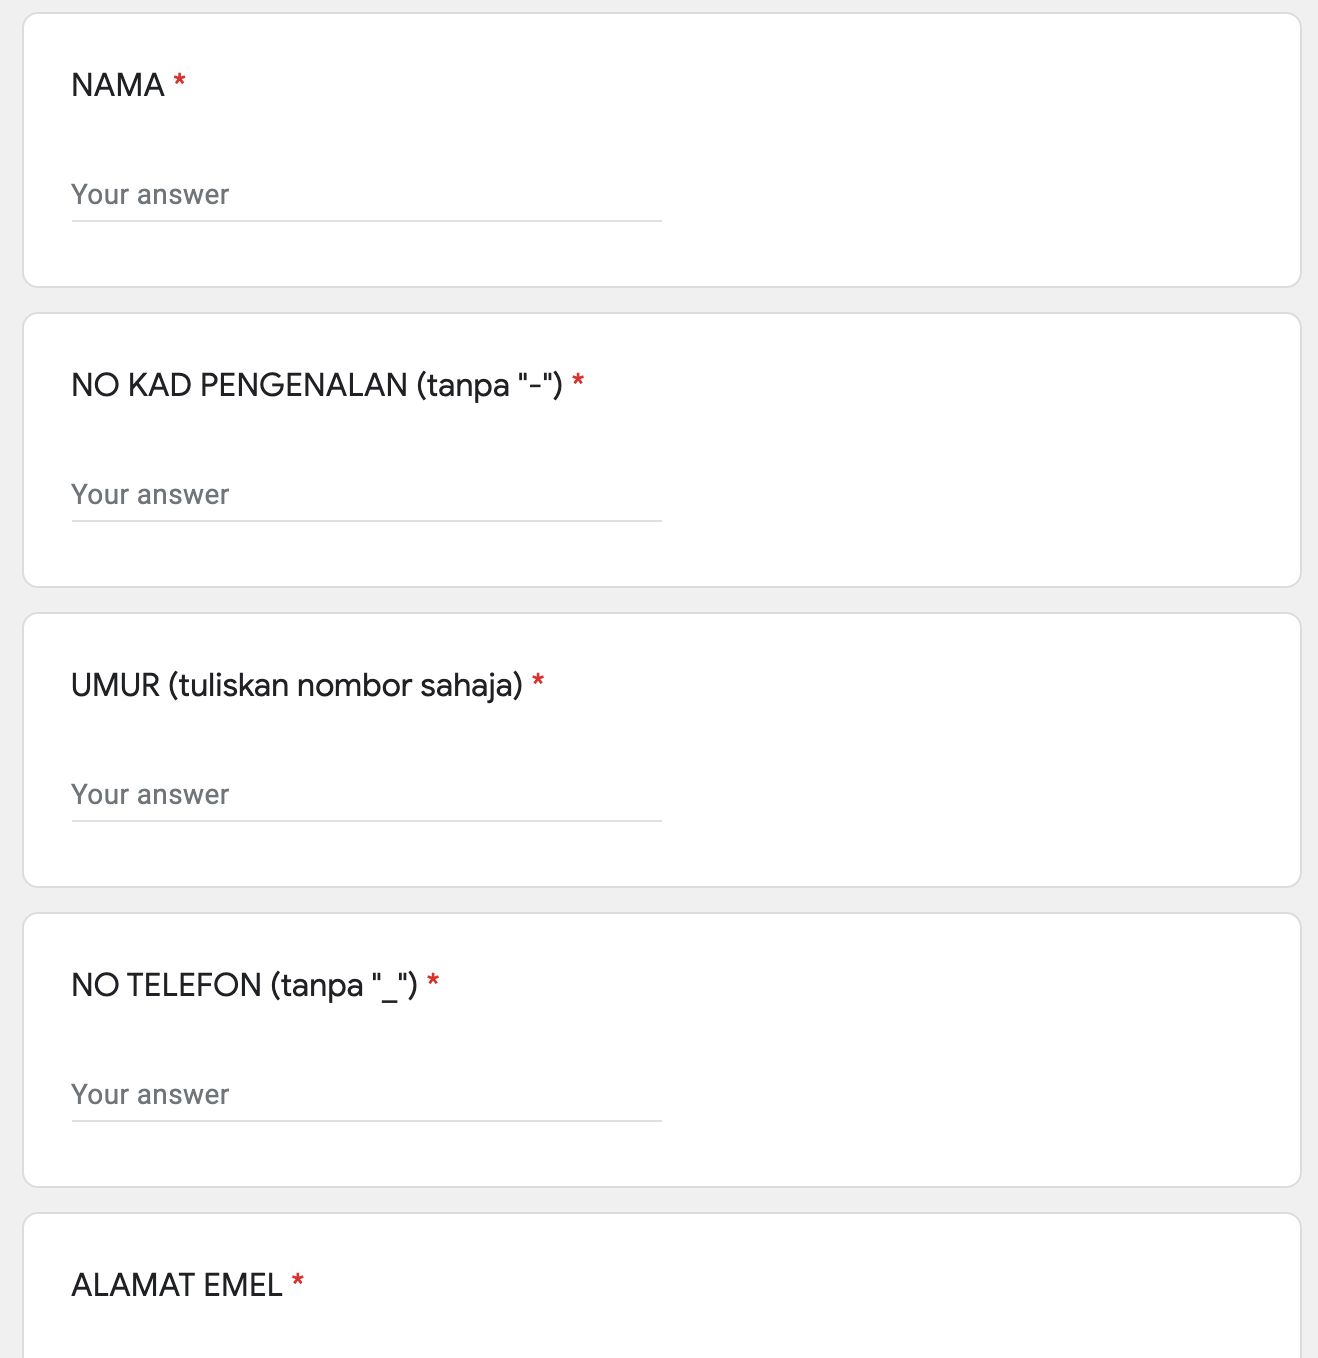Click blank area right of ALAMAT EMEL title
Viewport: 1318px width, 1358px height.
[800, 1285]
